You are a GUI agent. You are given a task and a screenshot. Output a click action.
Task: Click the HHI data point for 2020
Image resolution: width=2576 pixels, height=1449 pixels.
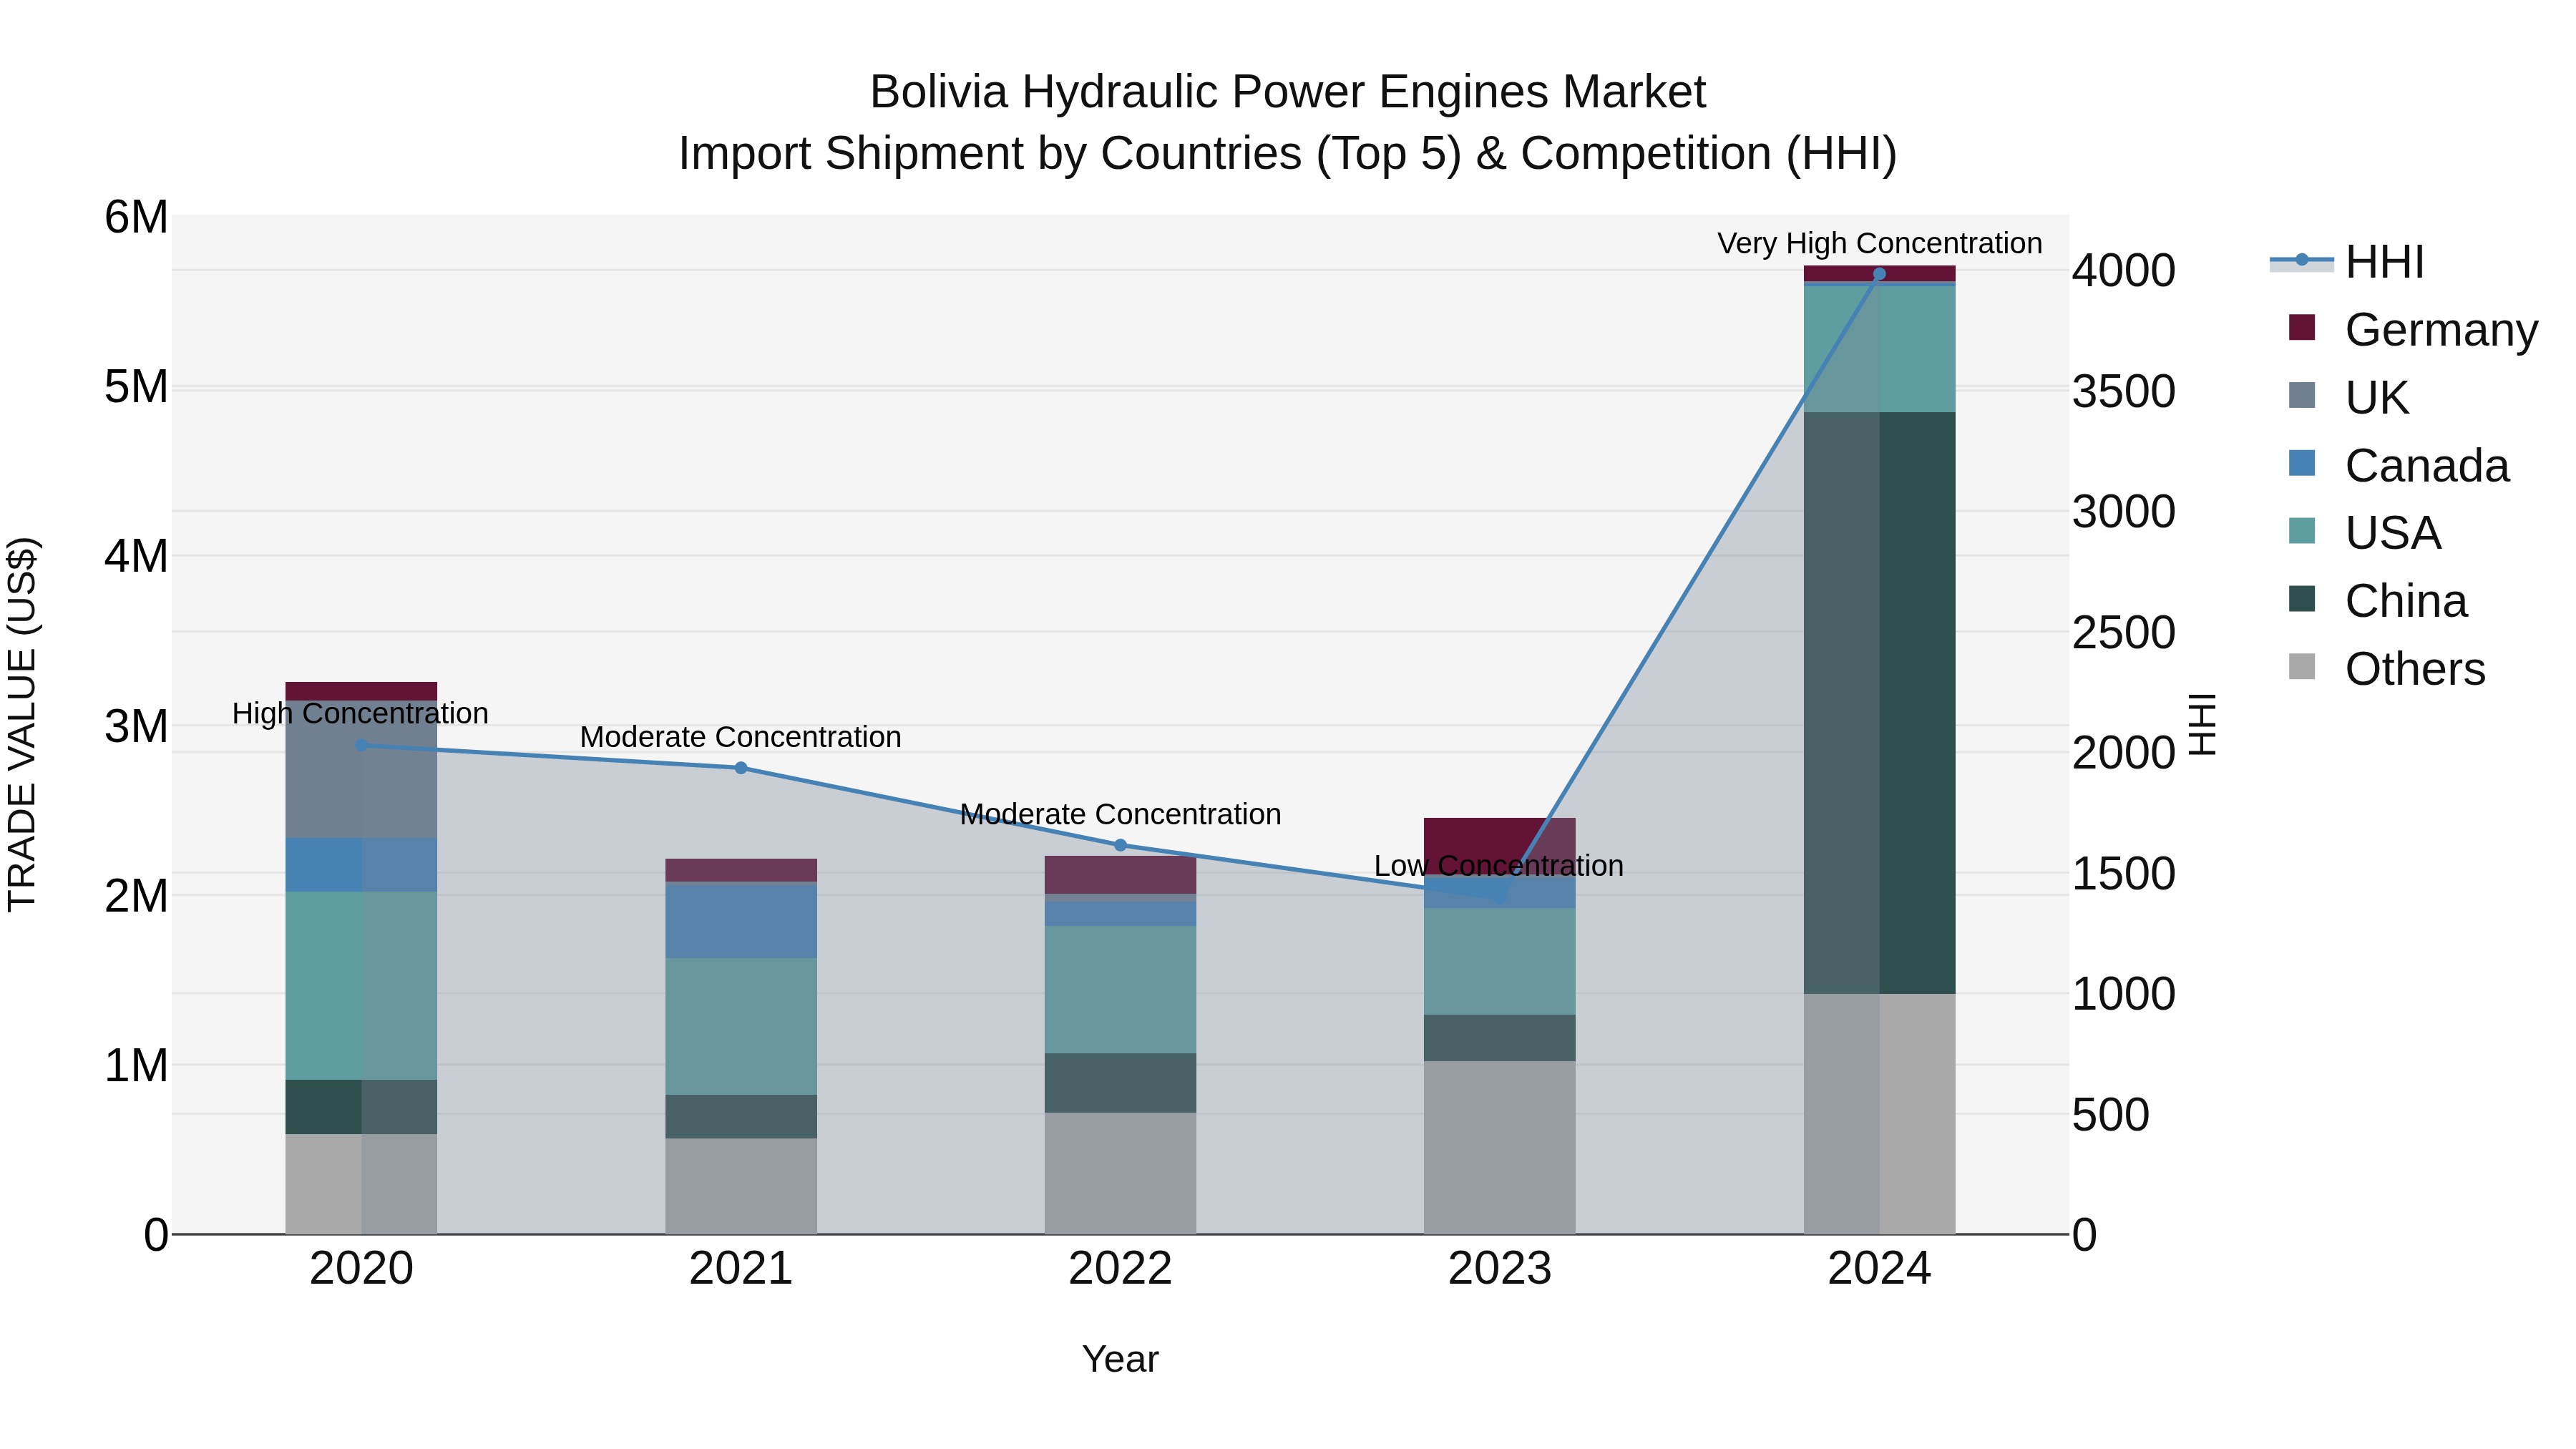tap(362, 745)
